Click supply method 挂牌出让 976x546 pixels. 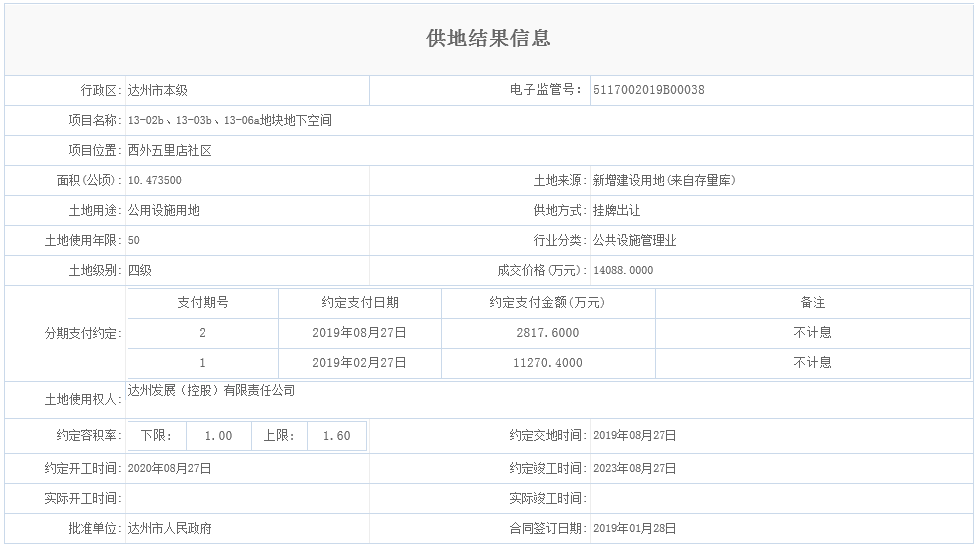click(x=616, y=210)
